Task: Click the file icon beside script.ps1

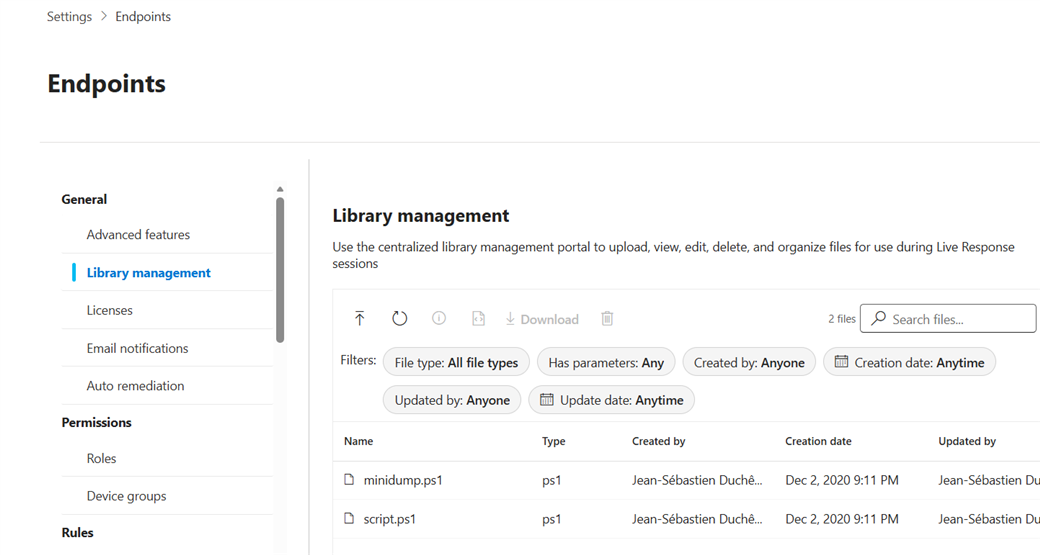Action: point(349,519)
